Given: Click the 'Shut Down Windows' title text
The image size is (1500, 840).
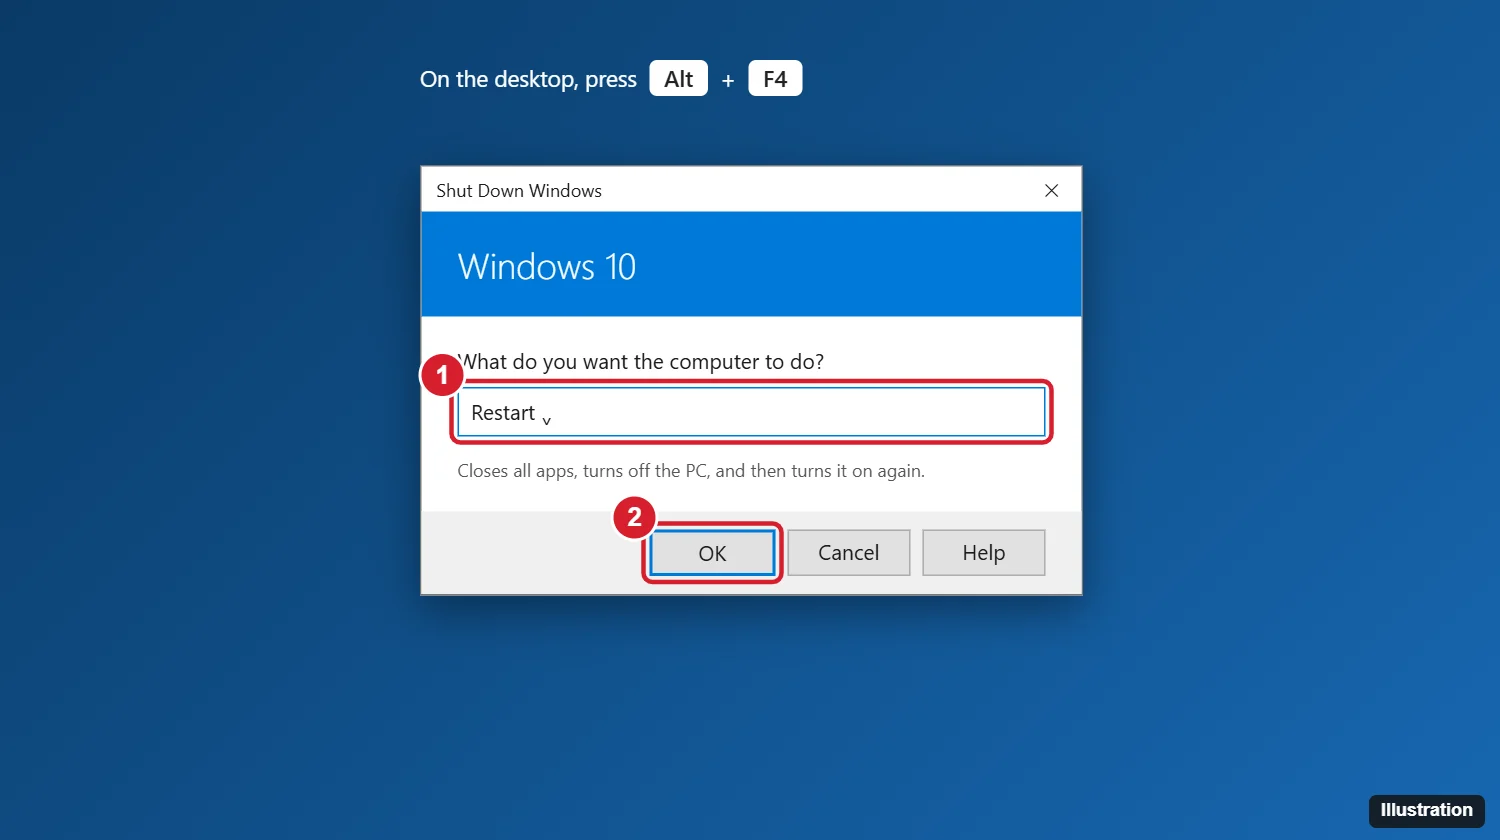Looking at the screenshot, I should [x=519, y=191].
